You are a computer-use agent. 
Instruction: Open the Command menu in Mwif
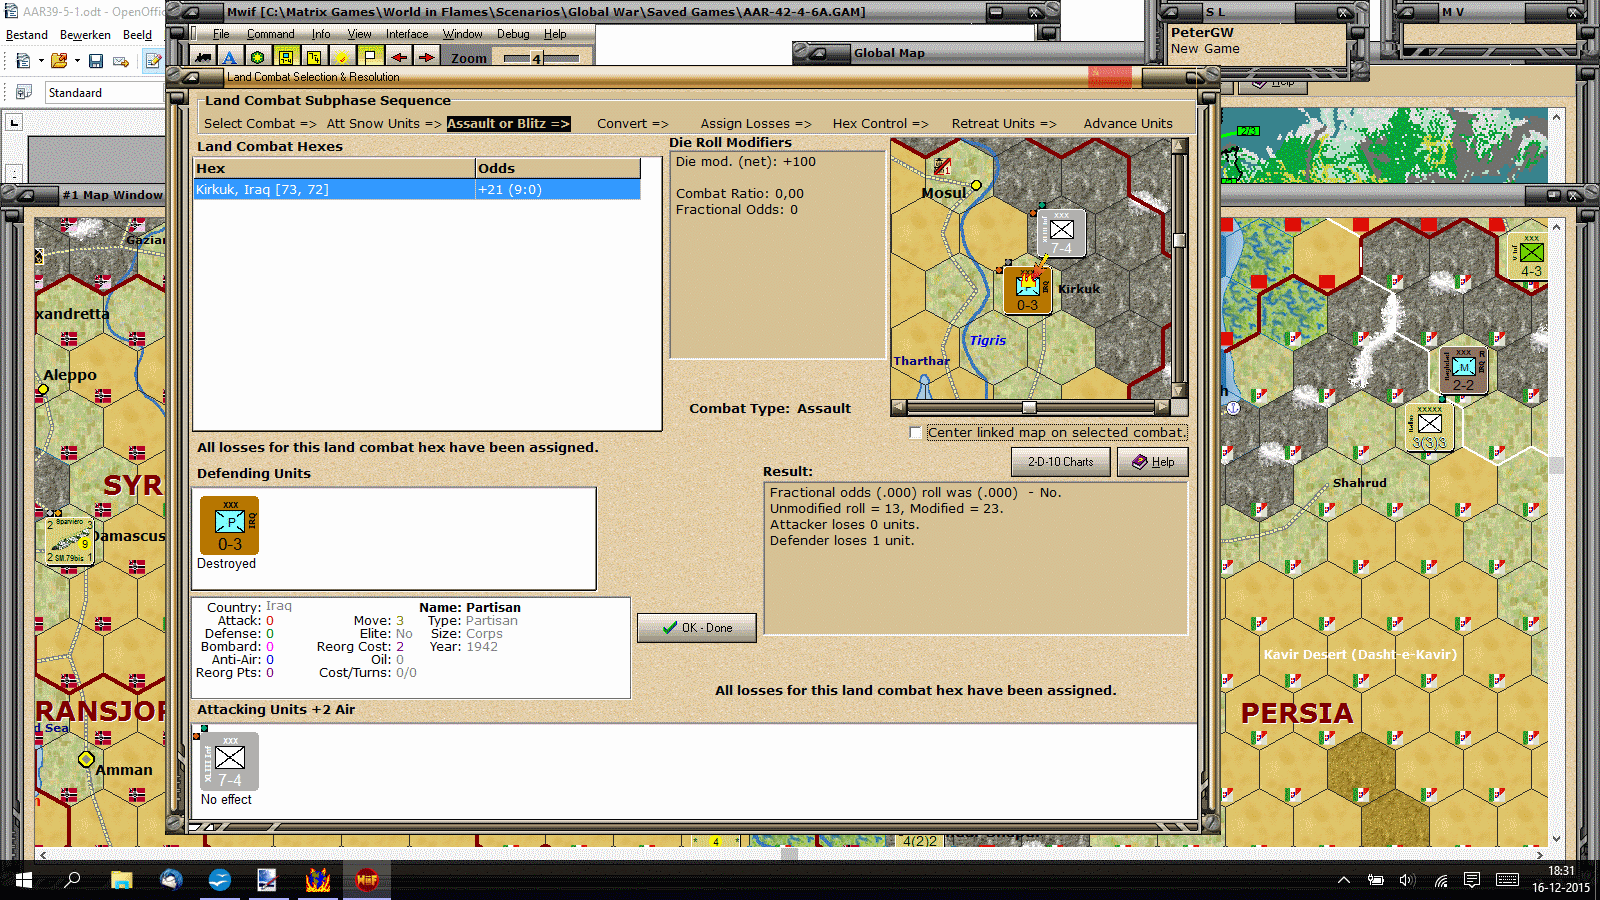click(271, 34)
